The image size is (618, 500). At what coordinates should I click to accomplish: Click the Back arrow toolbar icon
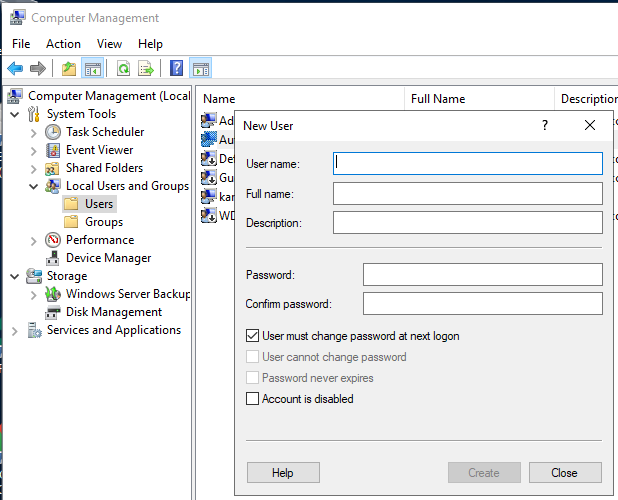click(15, 69)
